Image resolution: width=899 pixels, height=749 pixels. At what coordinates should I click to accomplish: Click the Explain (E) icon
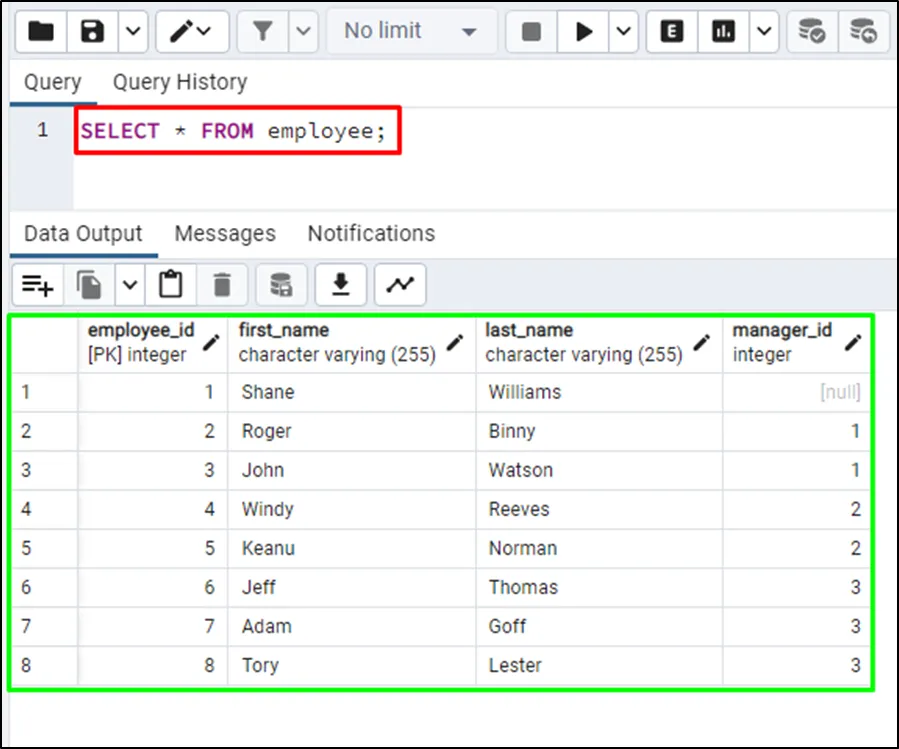(672, 31)
